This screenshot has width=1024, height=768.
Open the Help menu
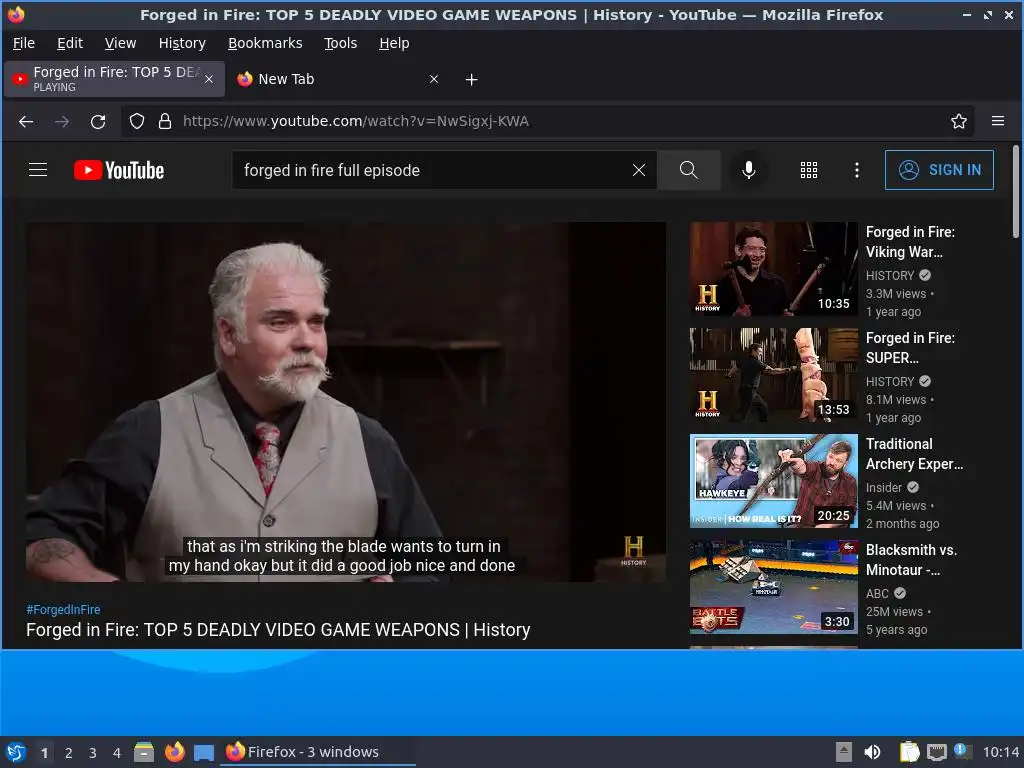tap(394, 43)
